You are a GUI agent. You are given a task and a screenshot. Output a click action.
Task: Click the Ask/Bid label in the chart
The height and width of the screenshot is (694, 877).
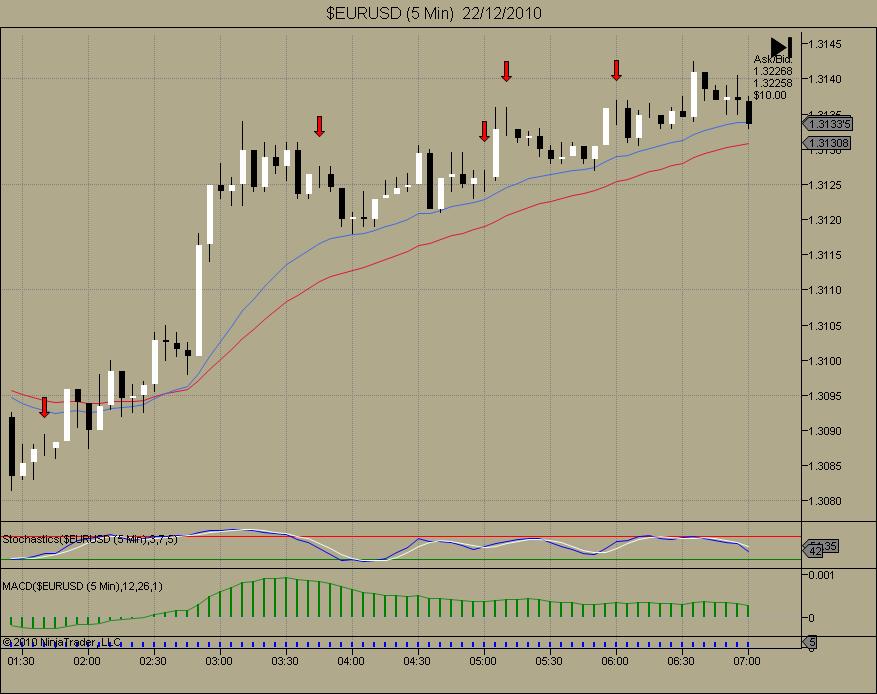tap(772, 59)
